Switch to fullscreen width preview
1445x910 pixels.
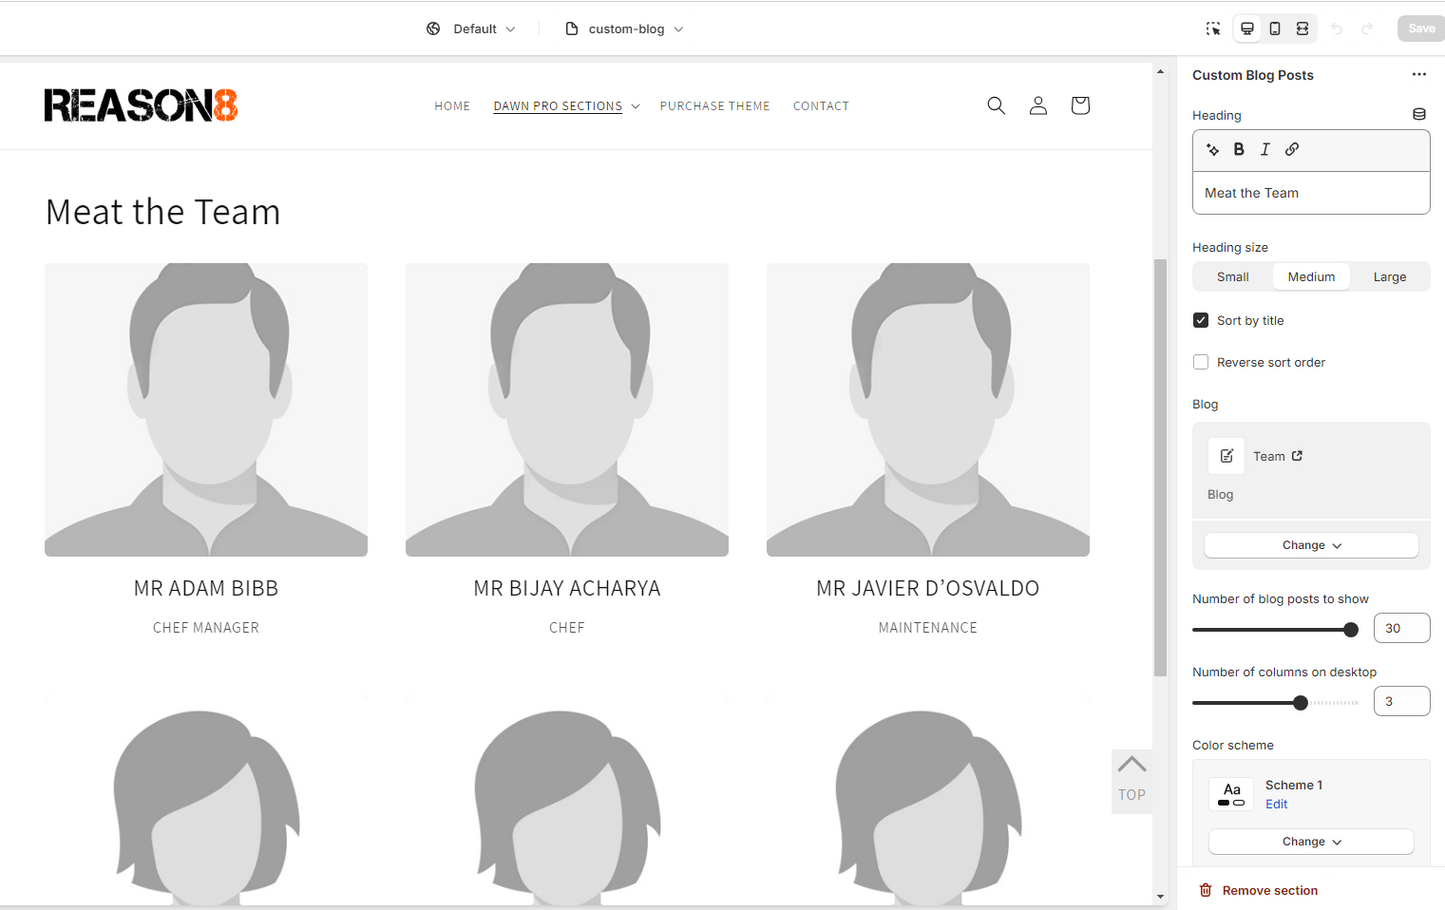click(1302, 29)
